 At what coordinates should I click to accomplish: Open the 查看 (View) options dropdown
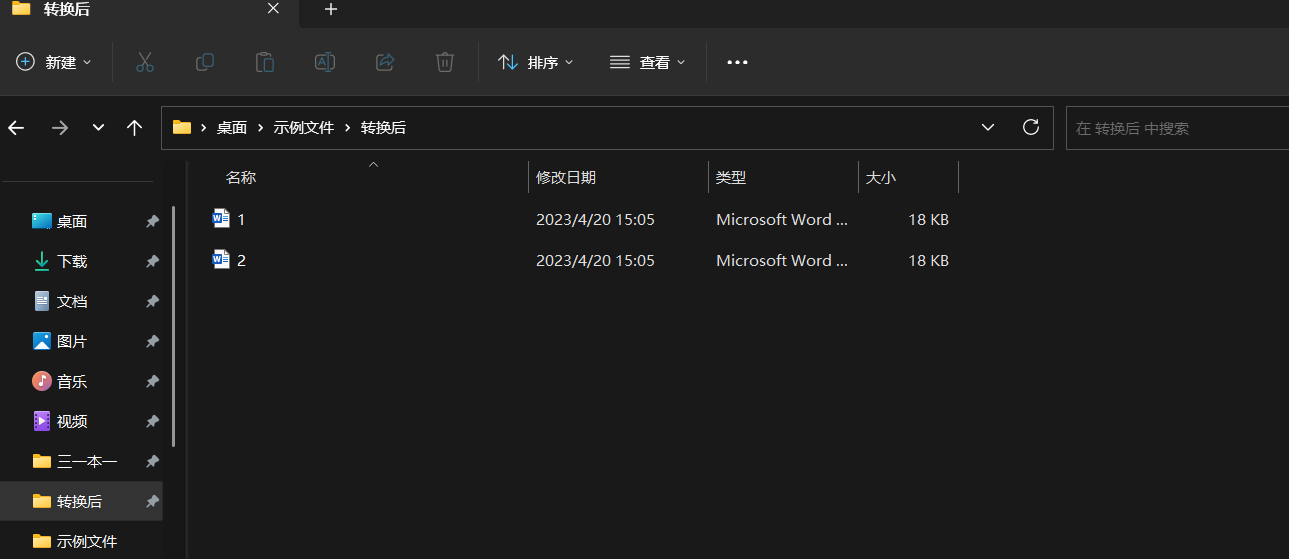pyautogui.click(x=648, y=62)
